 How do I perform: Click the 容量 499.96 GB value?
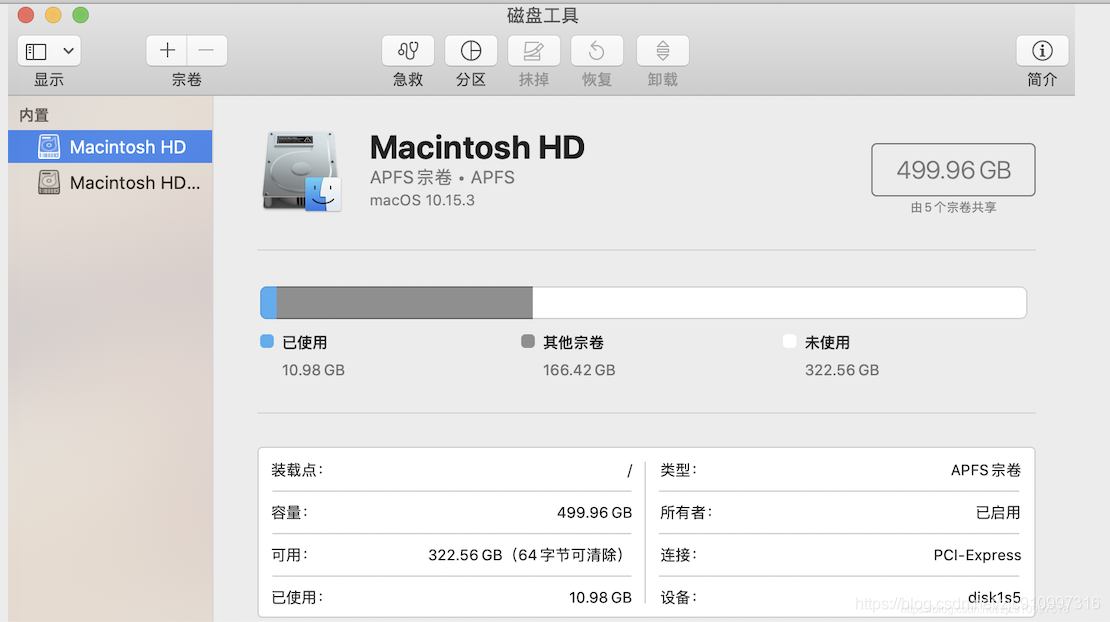[594, 512]
